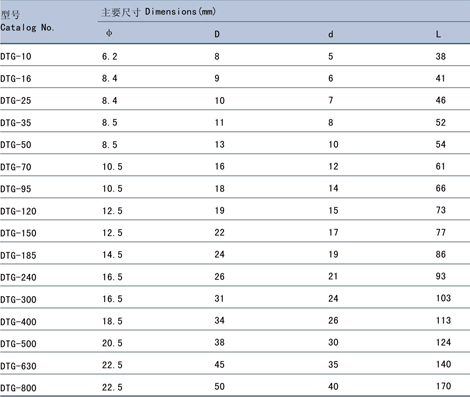
Task: Click the Φ column header
Action: click(x=109, y=33)
